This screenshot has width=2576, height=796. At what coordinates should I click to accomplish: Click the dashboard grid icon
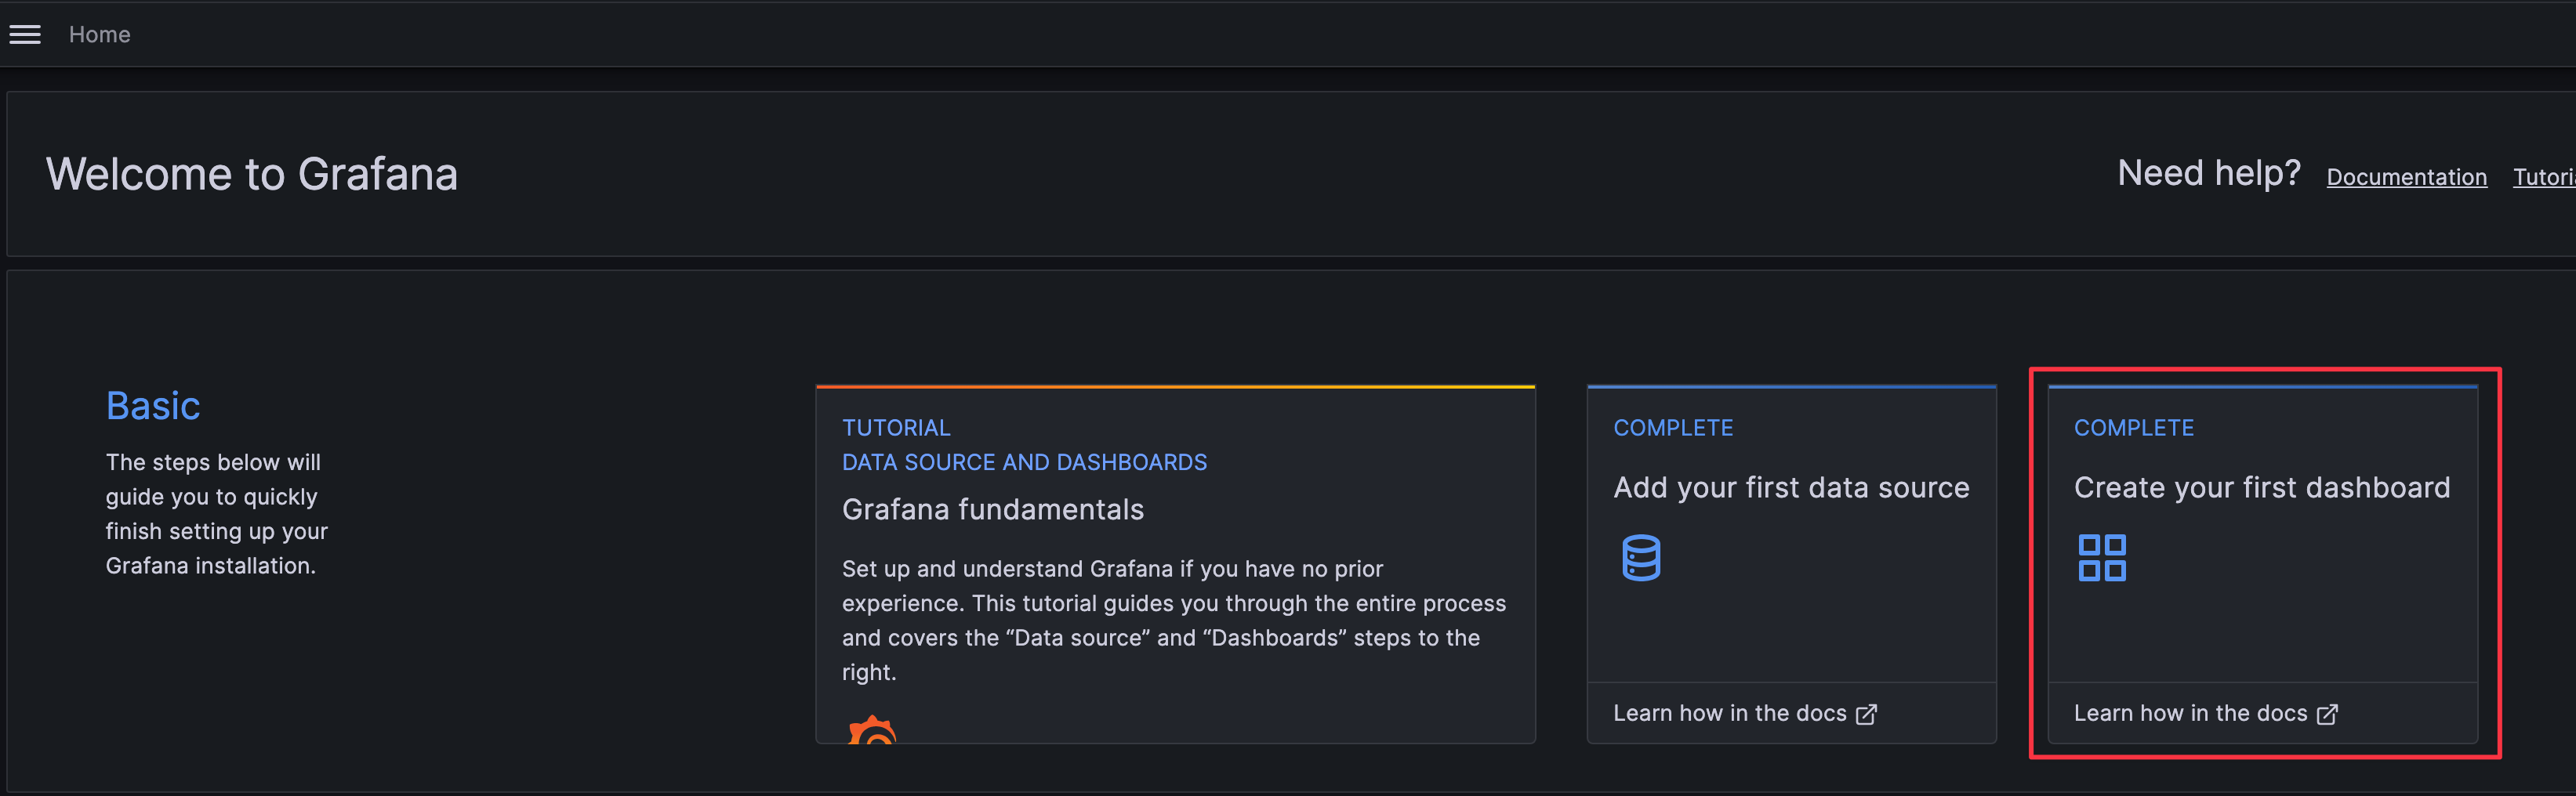[x=2102, y=558]
